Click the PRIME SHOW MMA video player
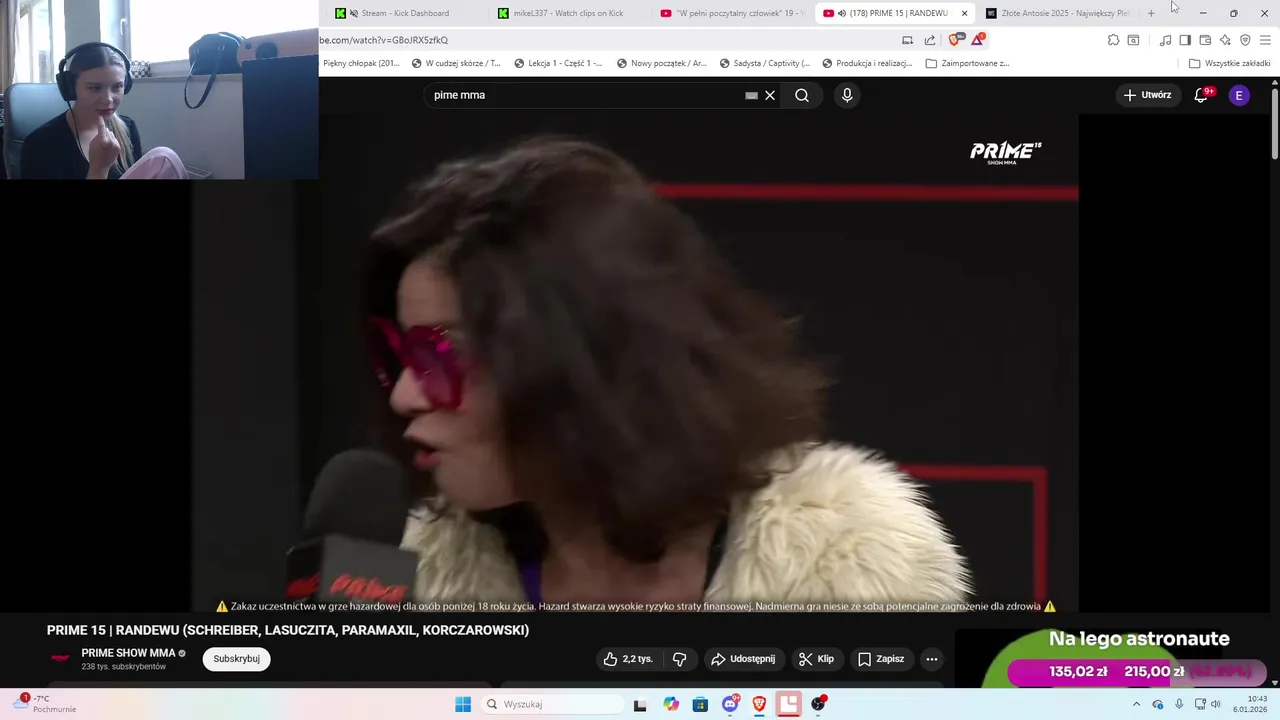1280x720 pixels. pyautogui.click(x=635, y=363)
